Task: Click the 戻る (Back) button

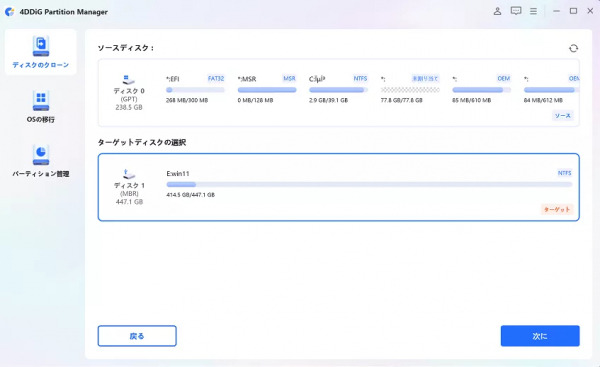Action: click(137, 336)
